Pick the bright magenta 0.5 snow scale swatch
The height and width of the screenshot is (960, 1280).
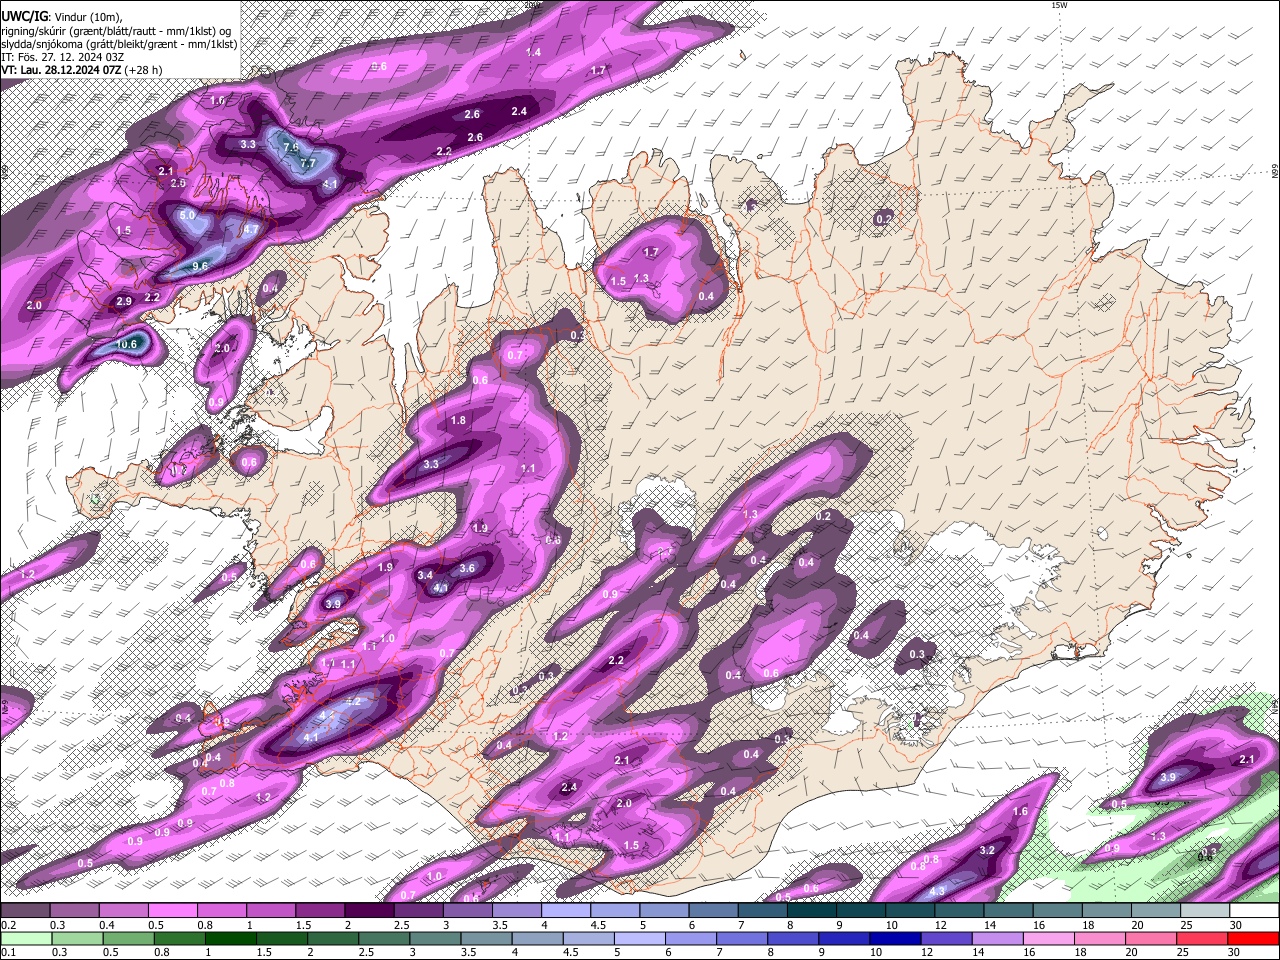point(172,911)
